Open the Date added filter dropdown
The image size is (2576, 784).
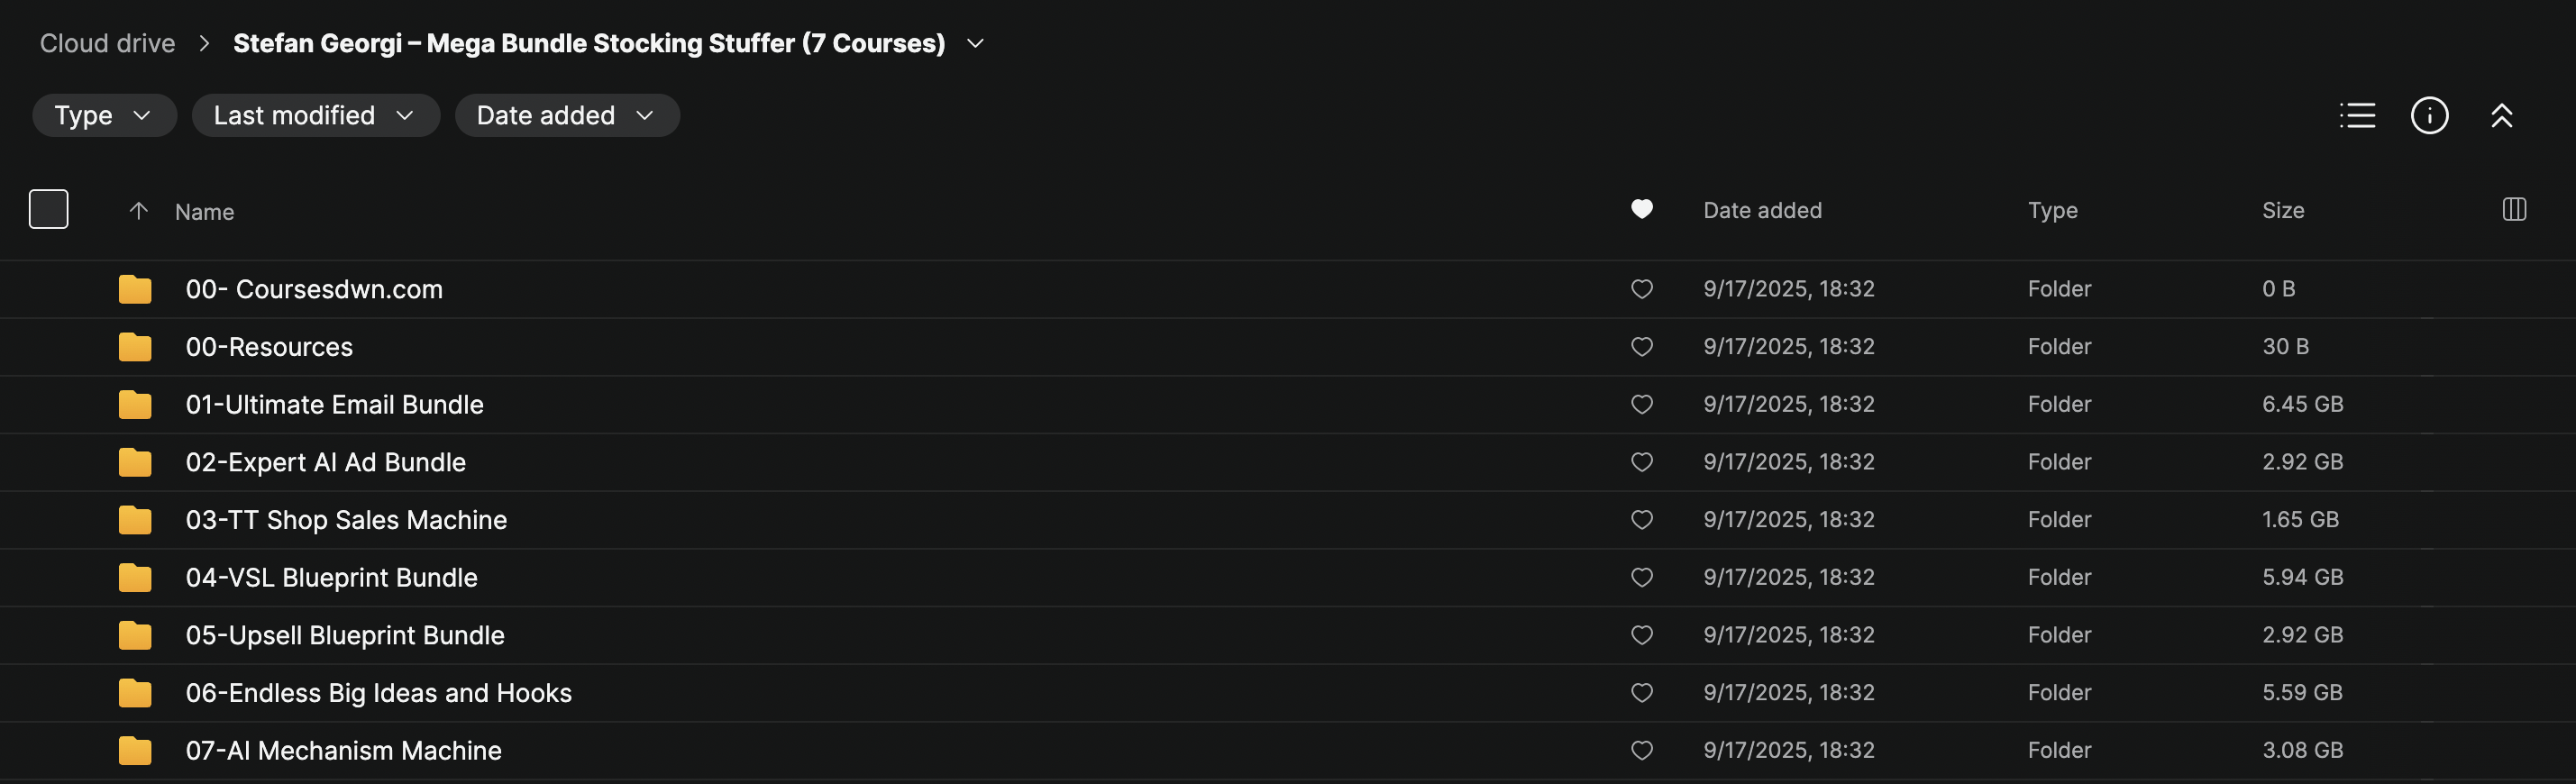click(566, 115)
